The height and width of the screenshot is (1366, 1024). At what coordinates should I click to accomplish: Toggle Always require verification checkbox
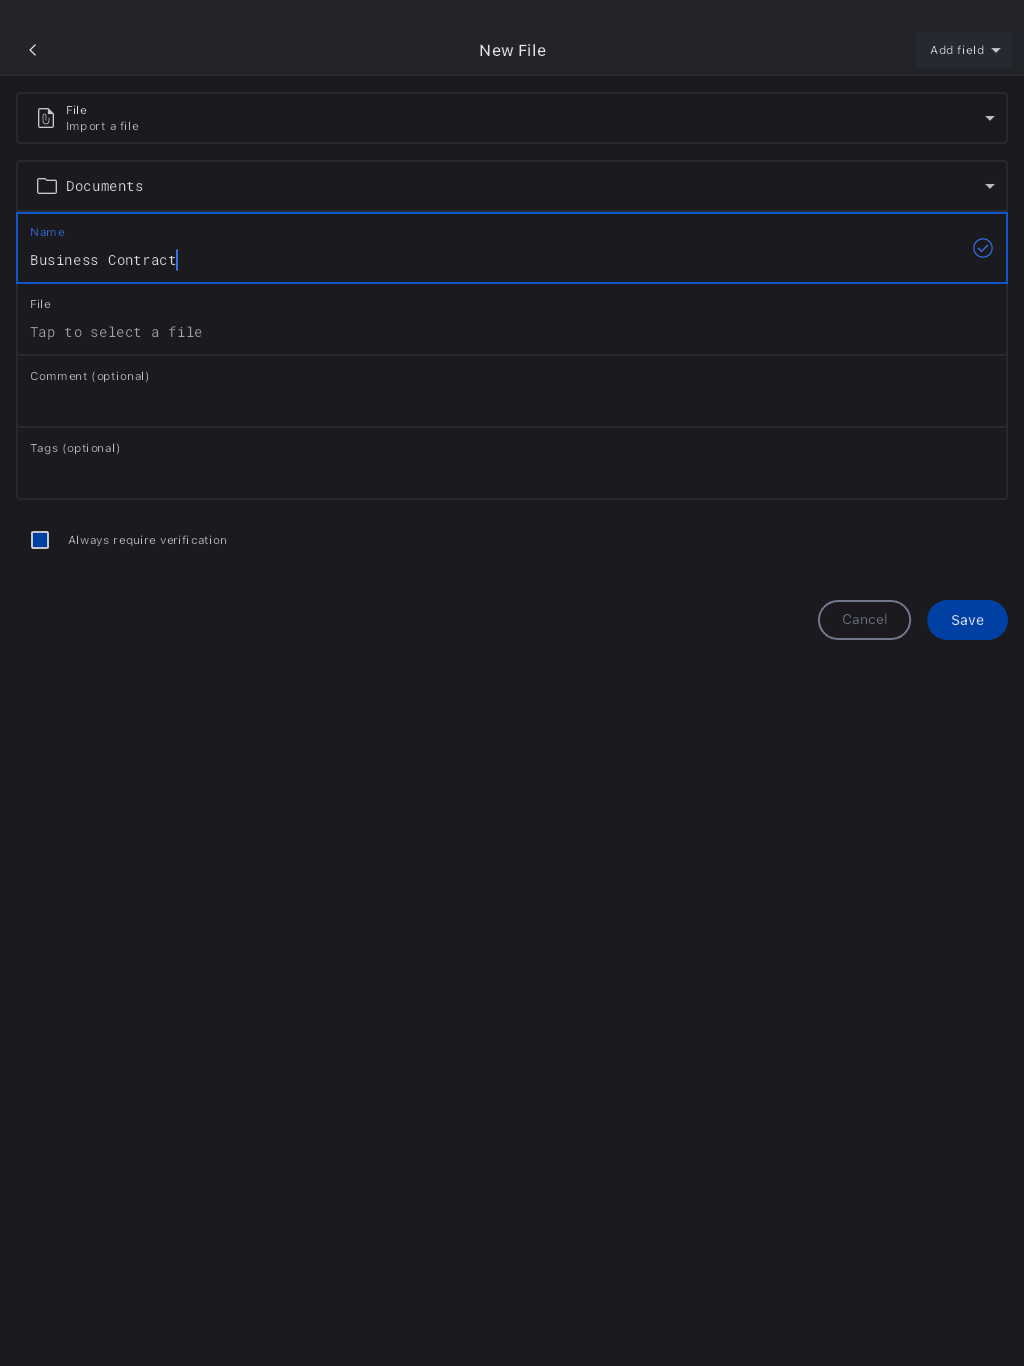(40, 540)
